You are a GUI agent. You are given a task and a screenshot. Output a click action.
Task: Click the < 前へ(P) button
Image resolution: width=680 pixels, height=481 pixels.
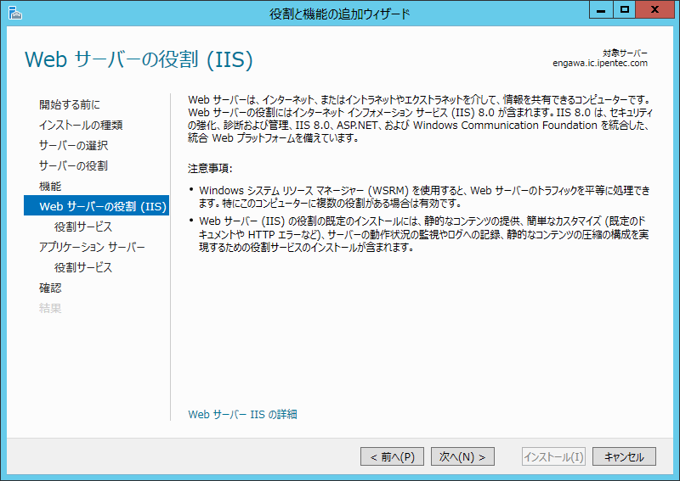[392, 457]
